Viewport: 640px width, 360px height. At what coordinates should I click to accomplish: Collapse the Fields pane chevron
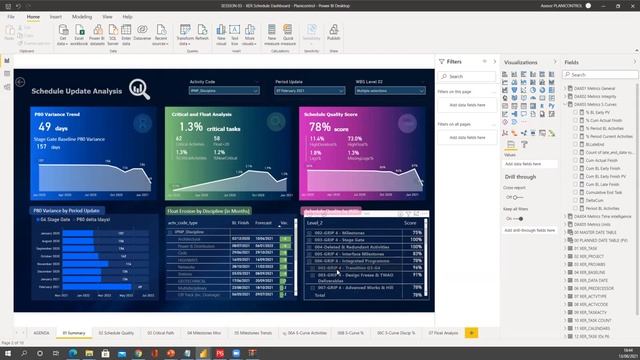tap(635, 62)
